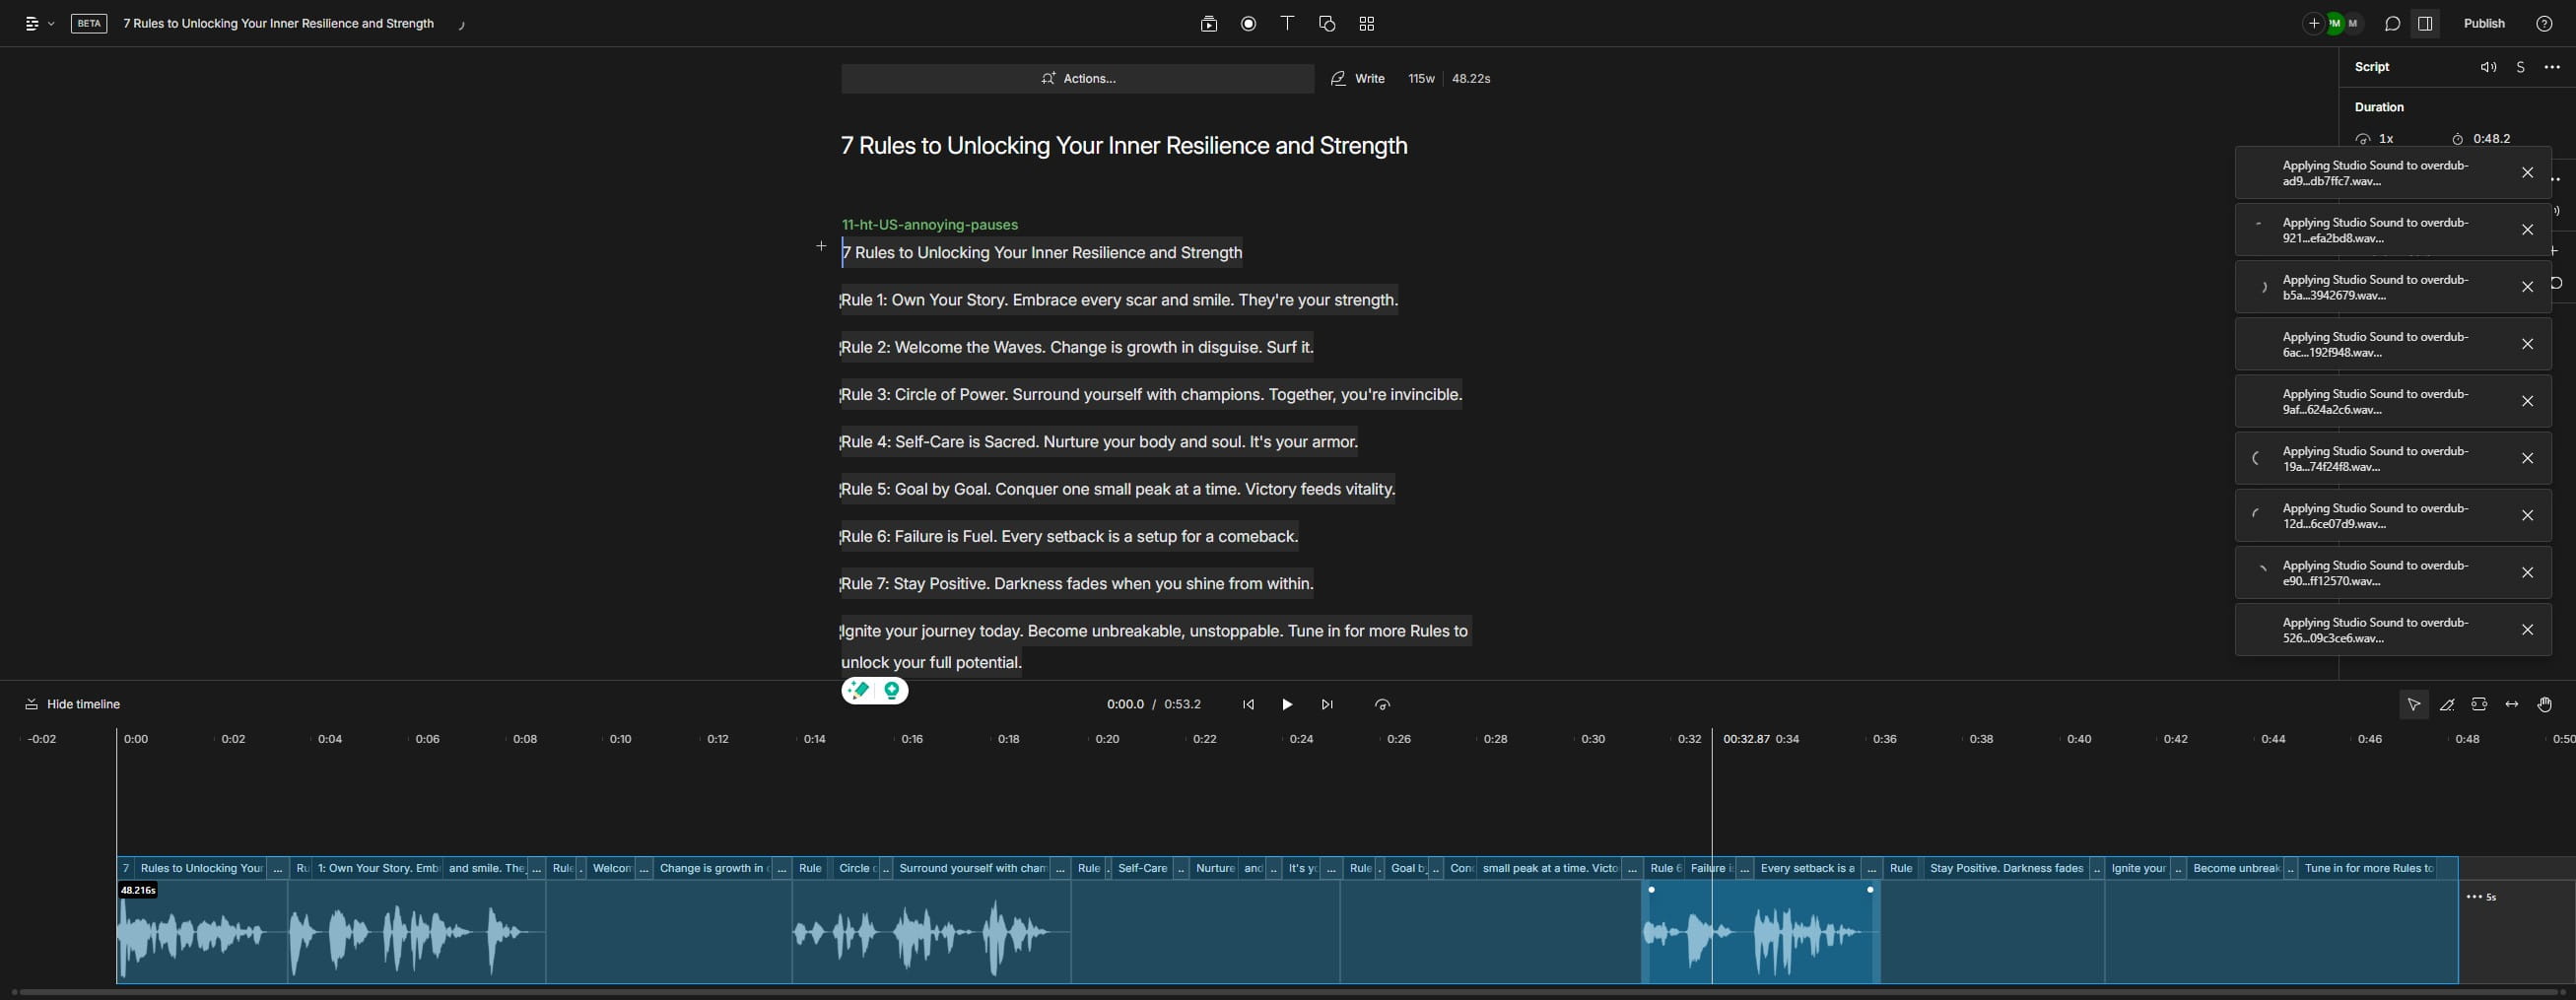Dismiss the overdub-921...efa2bd8.wav notification
This screenshot has width=2576, height=1000.
2527,230
